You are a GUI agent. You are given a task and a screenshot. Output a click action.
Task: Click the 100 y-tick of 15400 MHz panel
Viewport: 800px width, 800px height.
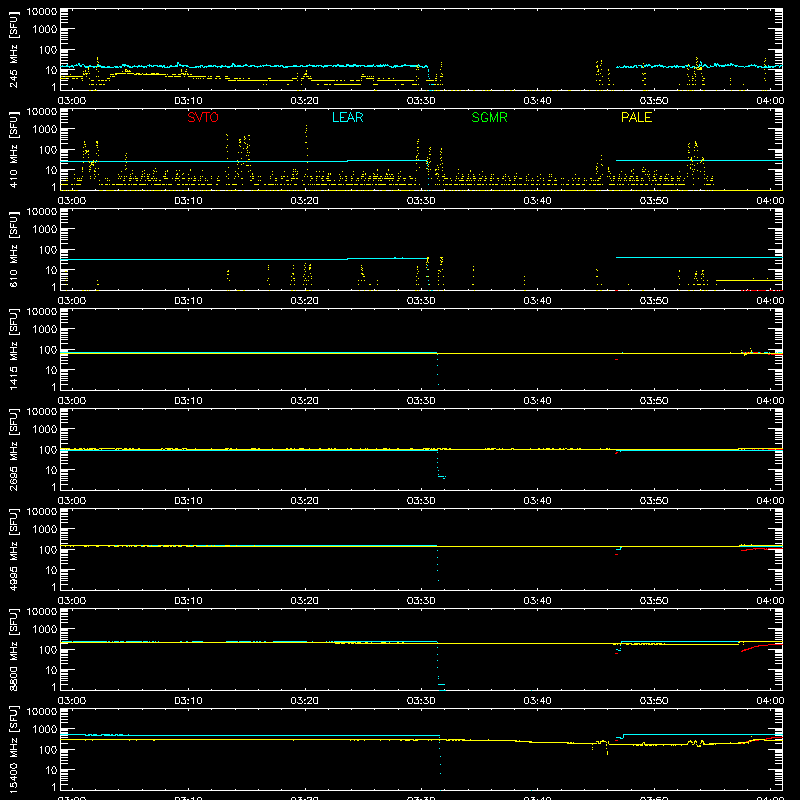click(x=48, y=749)
